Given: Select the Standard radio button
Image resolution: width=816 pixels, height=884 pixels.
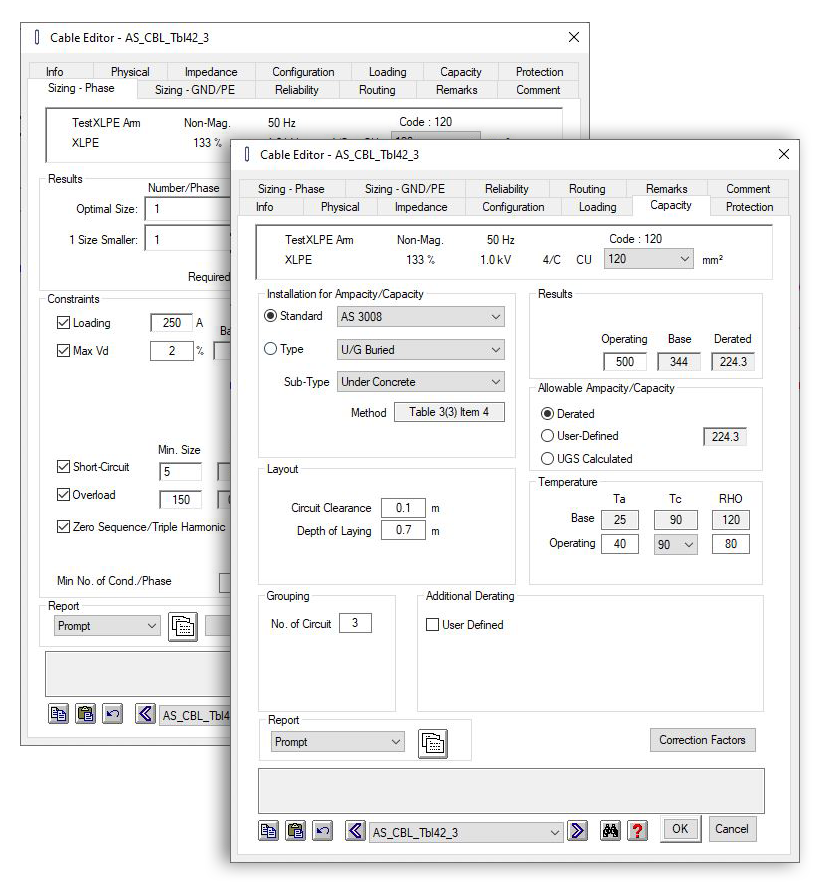Looking at the screenshot, I should click(x=271, y=316).
